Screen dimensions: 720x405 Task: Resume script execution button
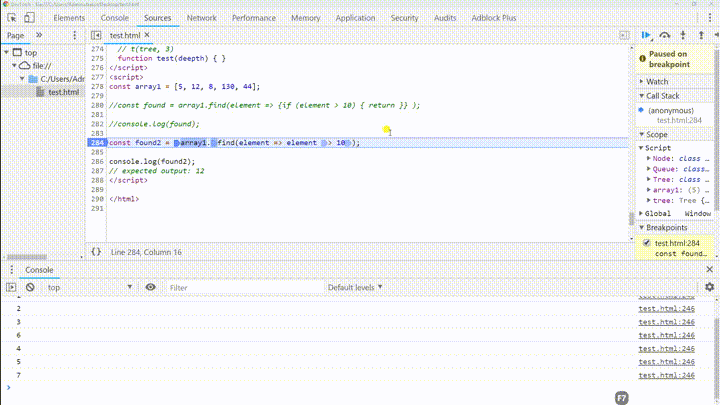point(647,35)
